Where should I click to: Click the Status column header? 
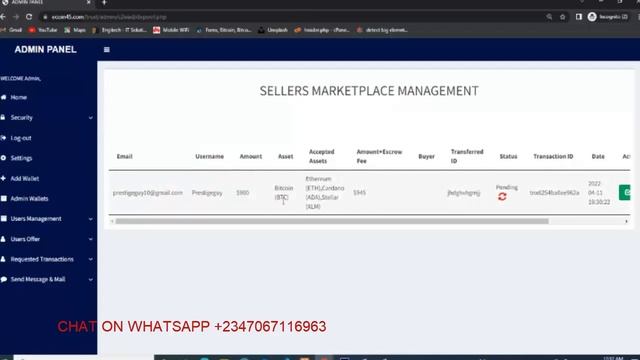click(508, 156)
